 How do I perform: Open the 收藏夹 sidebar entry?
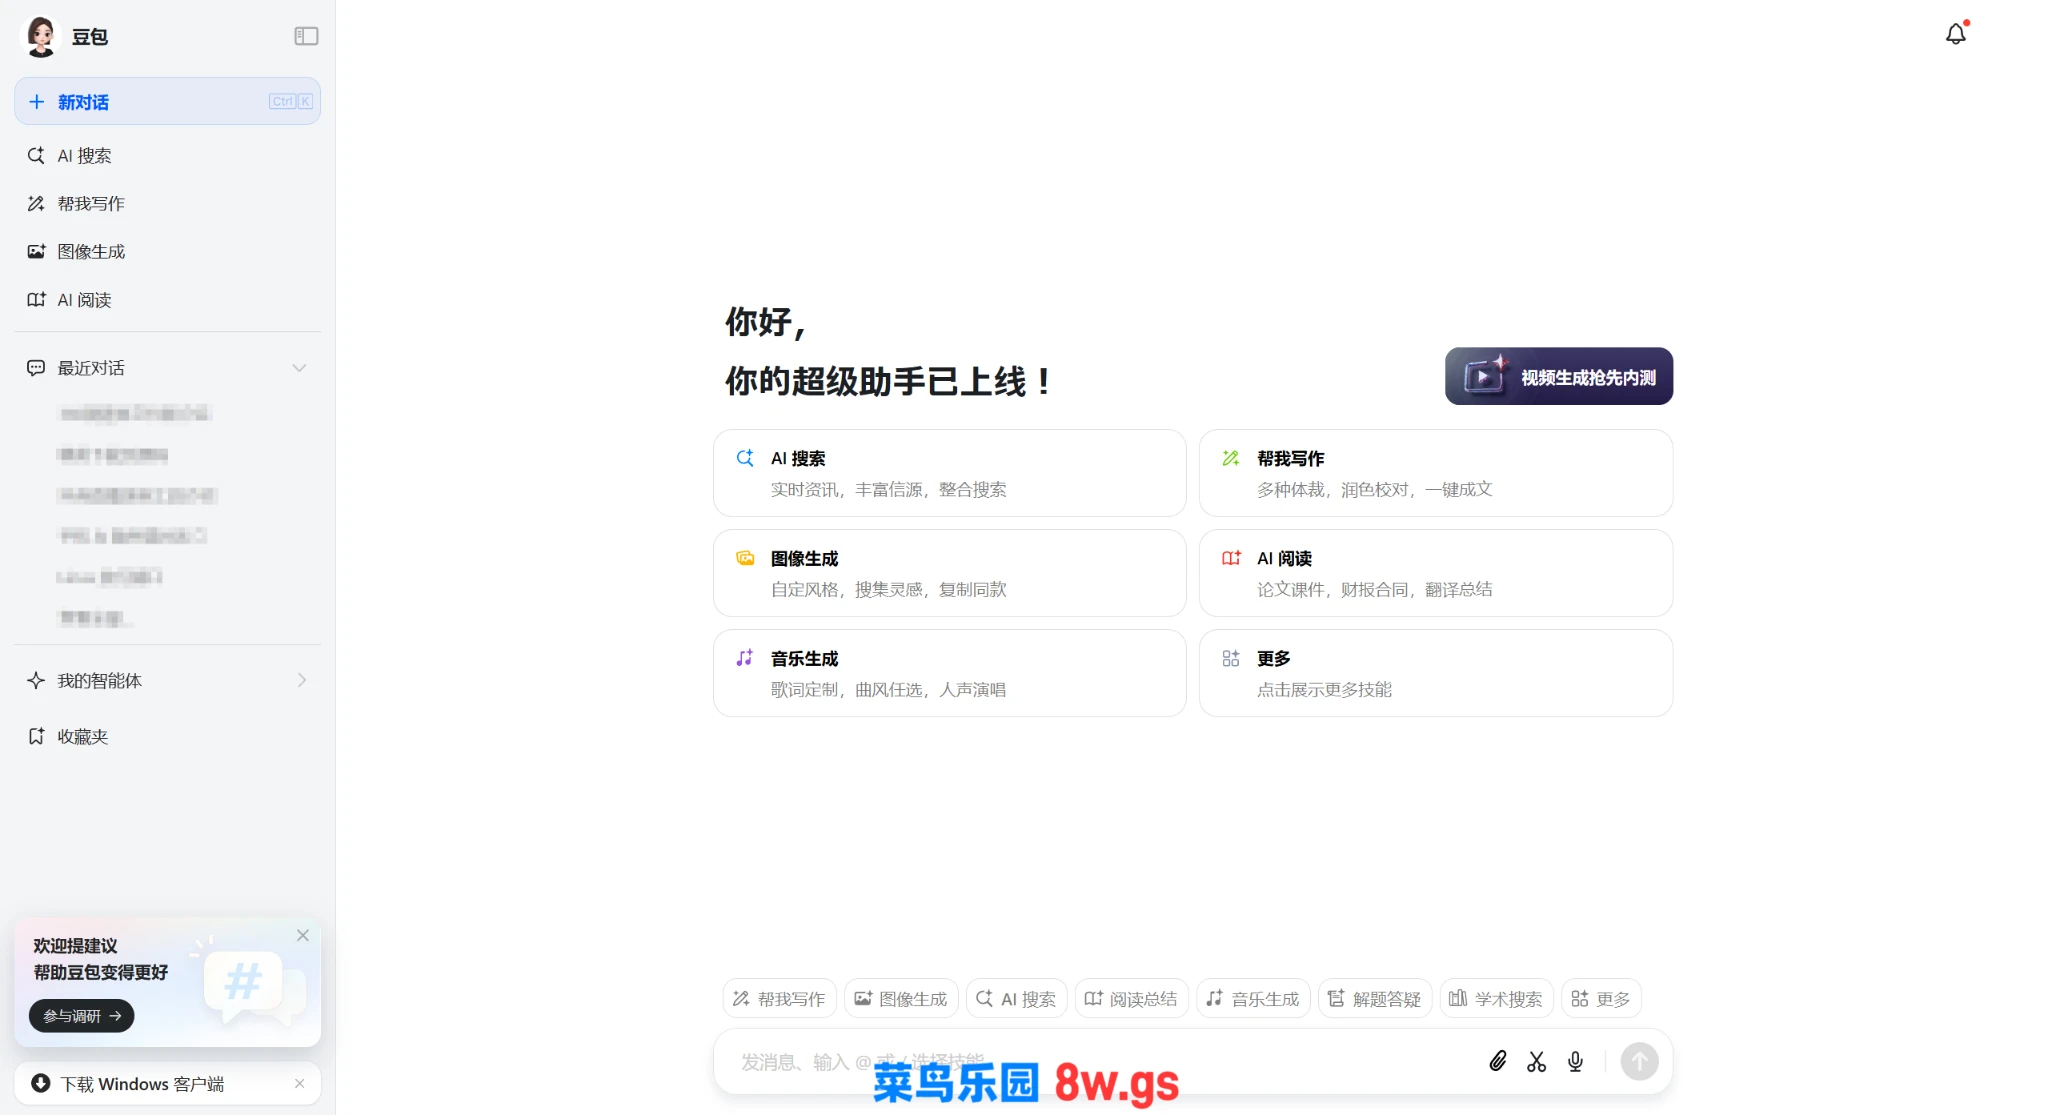tap(167, 736)
